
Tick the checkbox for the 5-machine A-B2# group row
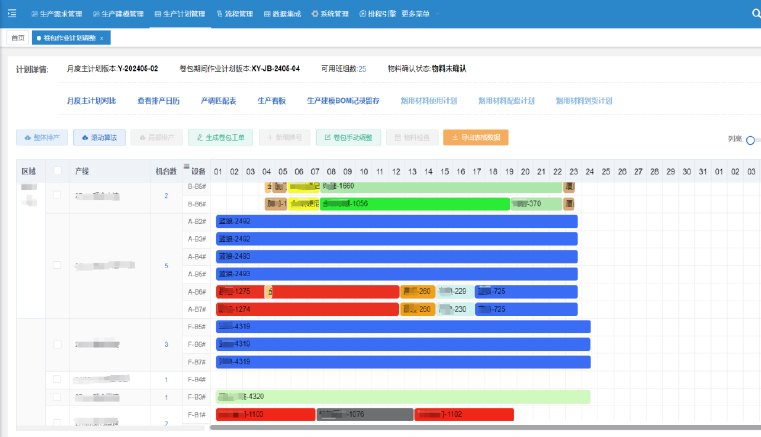pos(57,265)
